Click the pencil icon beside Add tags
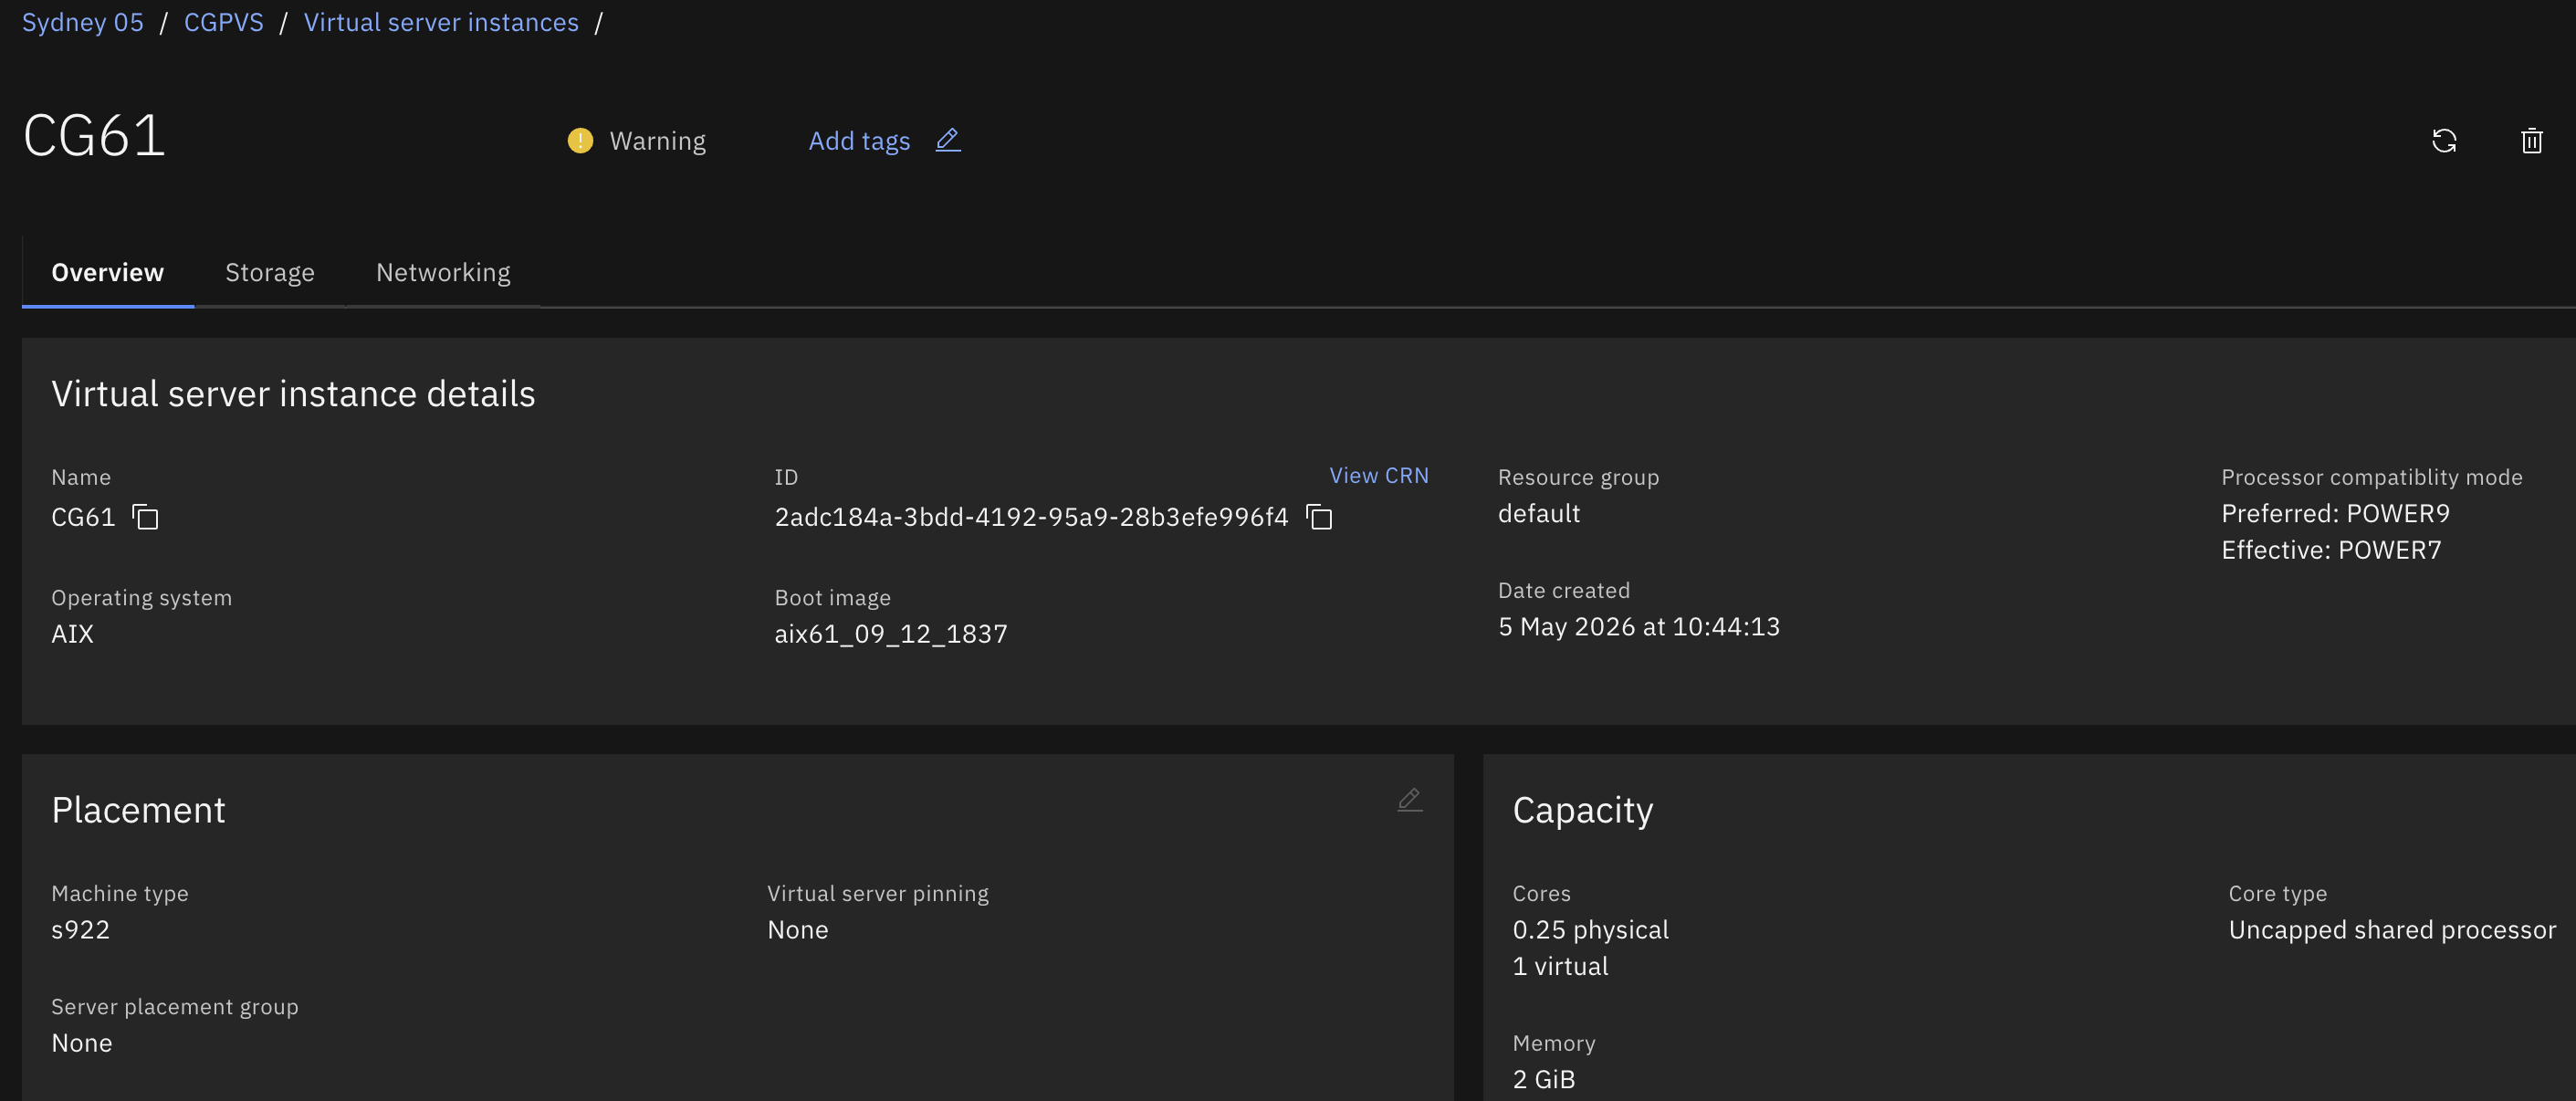Viewport: 2576px width, 1101px height. point(948,140)
